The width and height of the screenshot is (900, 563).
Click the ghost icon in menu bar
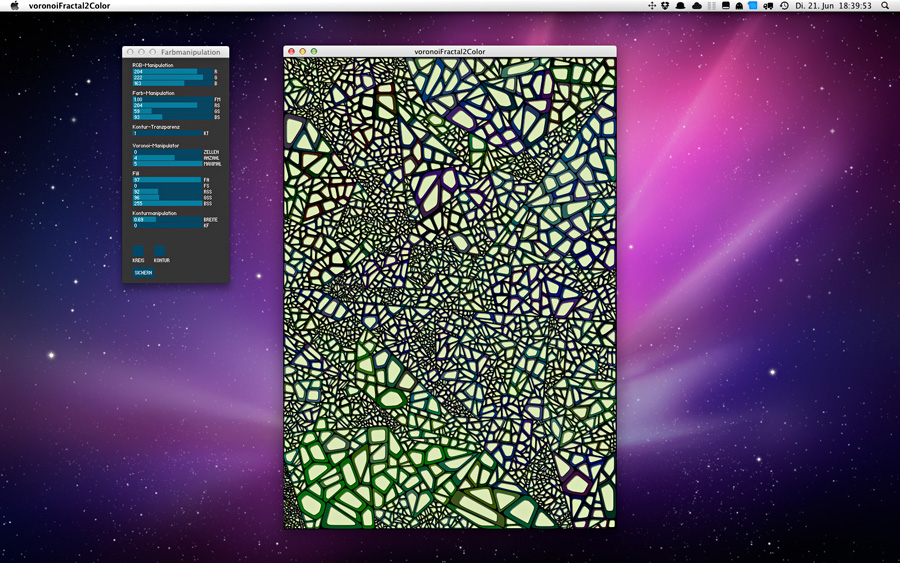pyautogui.click(x=739, y=6)
